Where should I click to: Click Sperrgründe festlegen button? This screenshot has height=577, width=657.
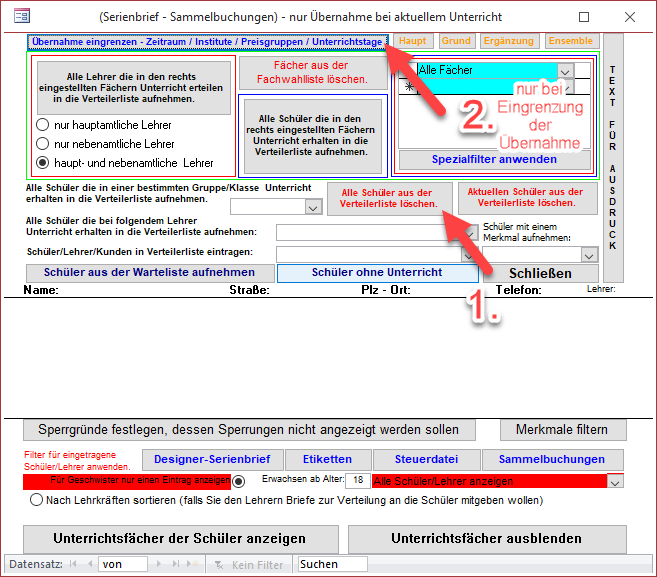click(249, 430)
